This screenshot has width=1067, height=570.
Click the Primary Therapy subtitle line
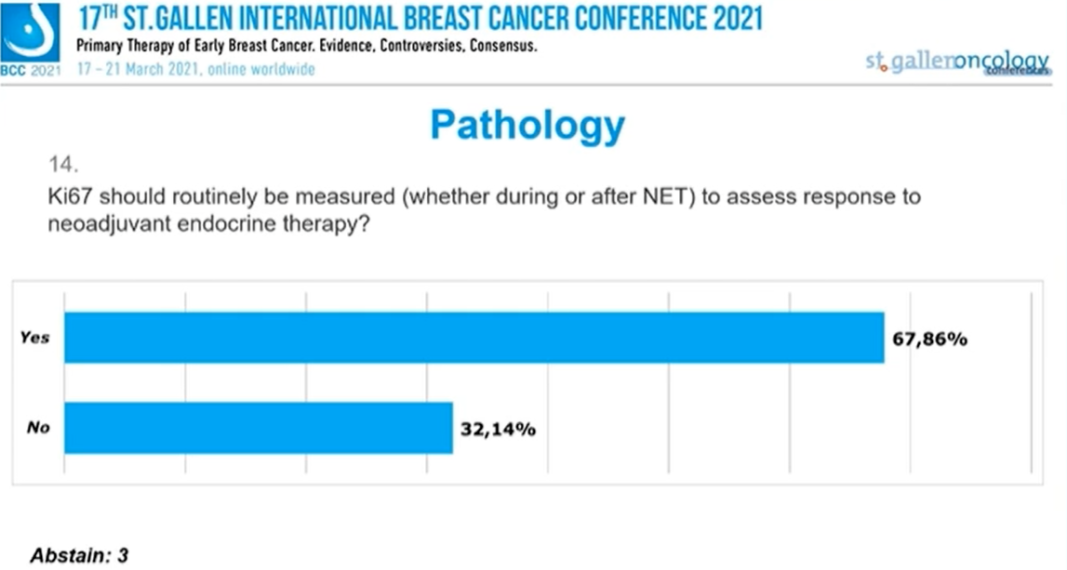[x=308, y=49]
